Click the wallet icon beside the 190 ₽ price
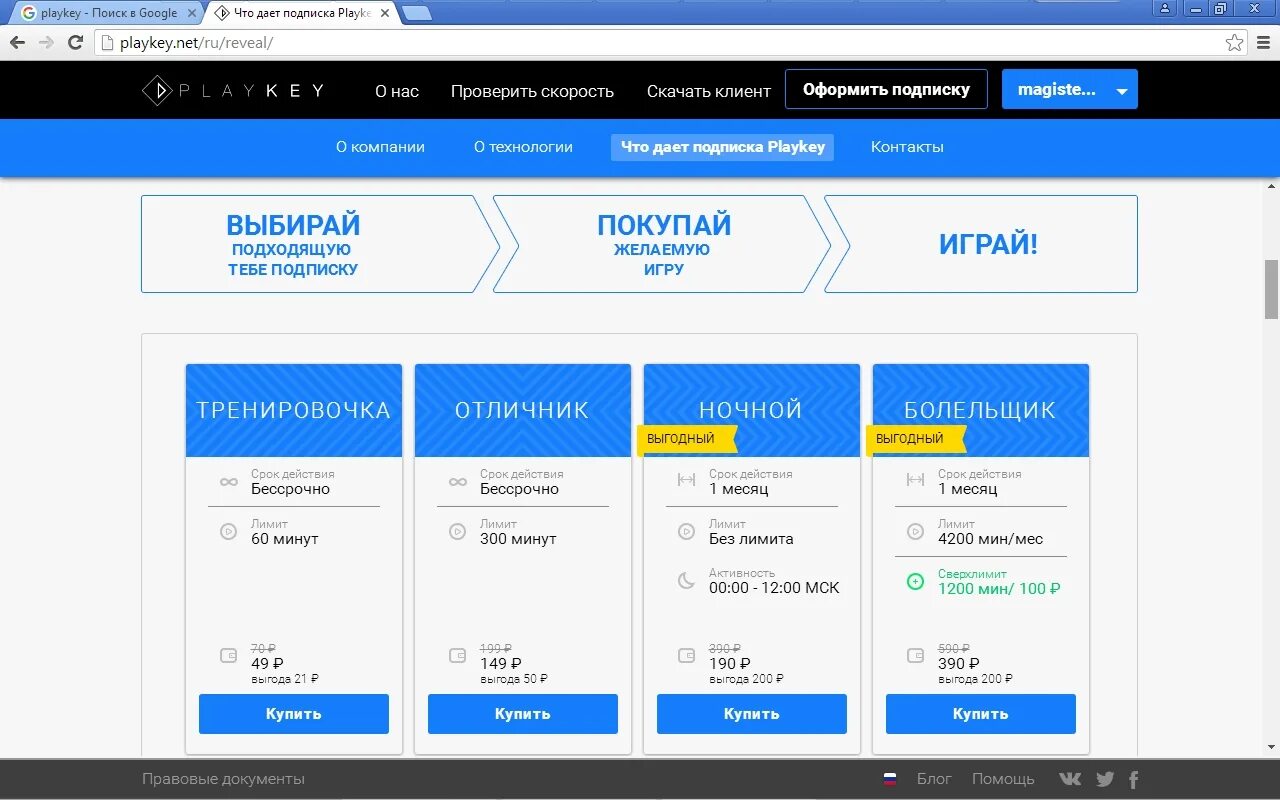 (686, 656)
